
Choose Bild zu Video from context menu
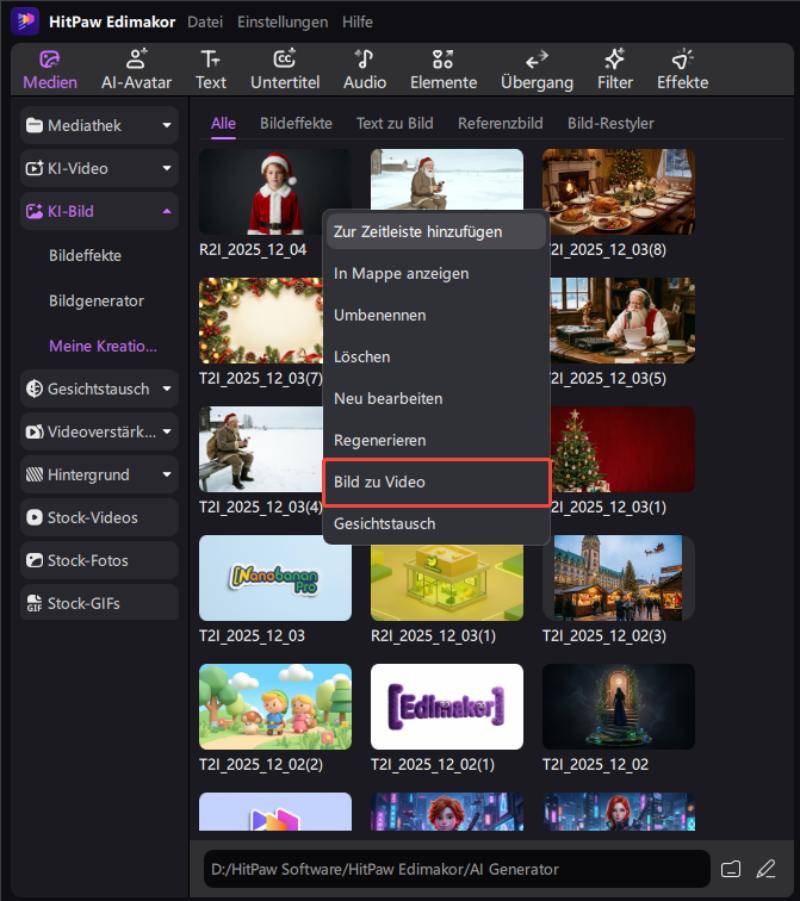pyautogui.click(x=436, y=482)
